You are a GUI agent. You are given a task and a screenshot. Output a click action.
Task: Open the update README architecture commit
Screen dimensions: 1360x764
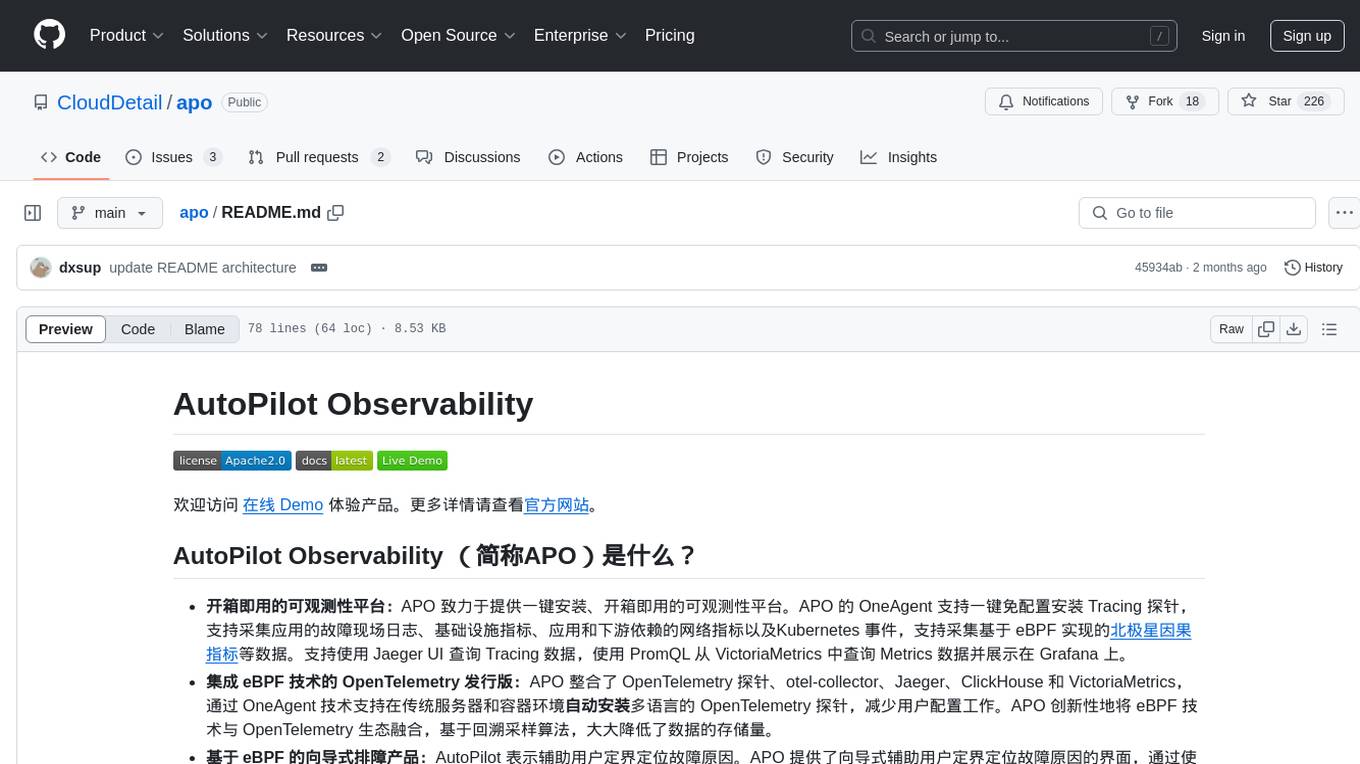203,268
